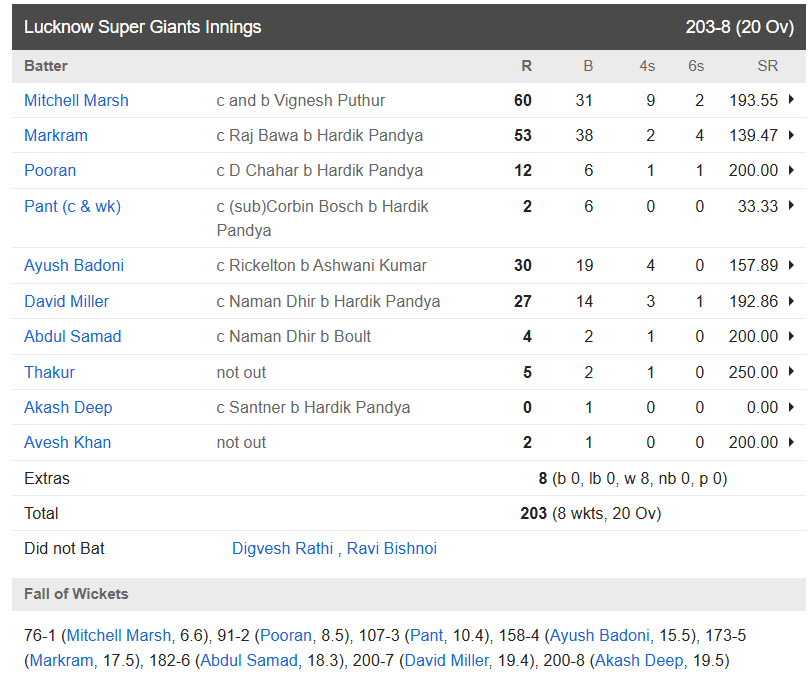Screen dimensions: 812x681
Task: Open Mitchell Marsh batter profile link
Action: [76, 100]
